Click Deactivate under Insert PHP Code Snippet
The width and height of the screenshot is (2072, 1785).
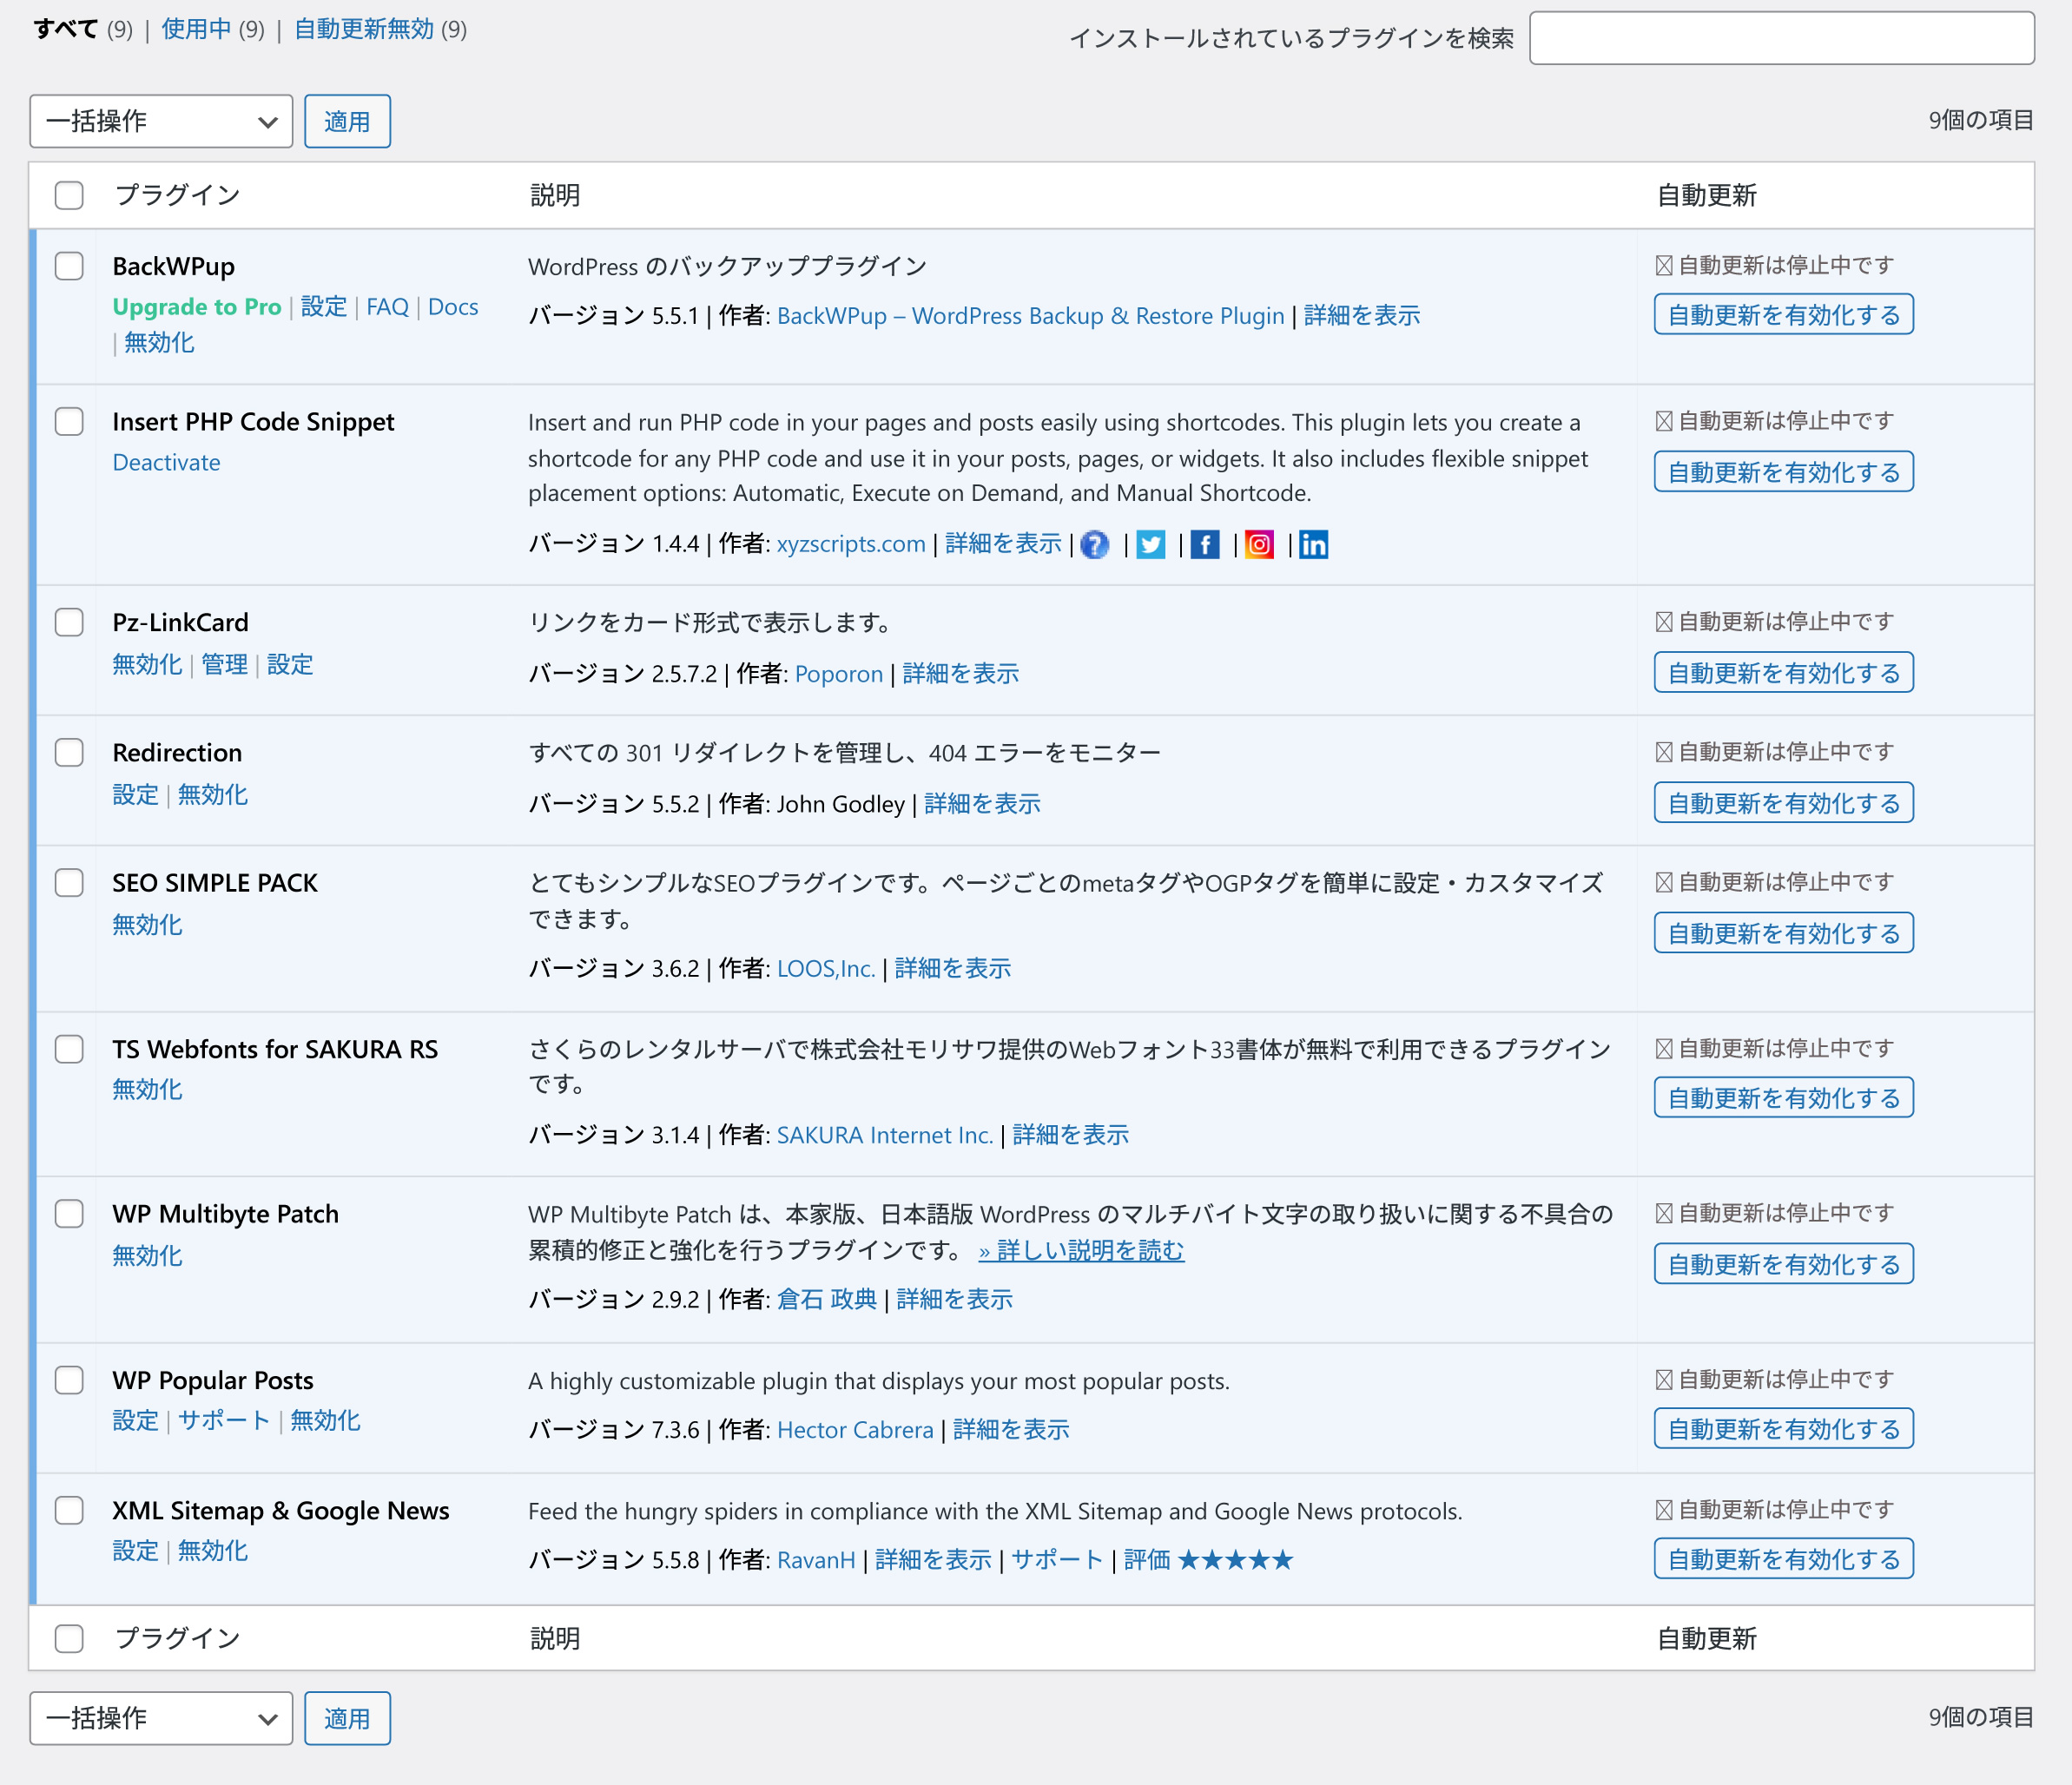tap(166, 463)
